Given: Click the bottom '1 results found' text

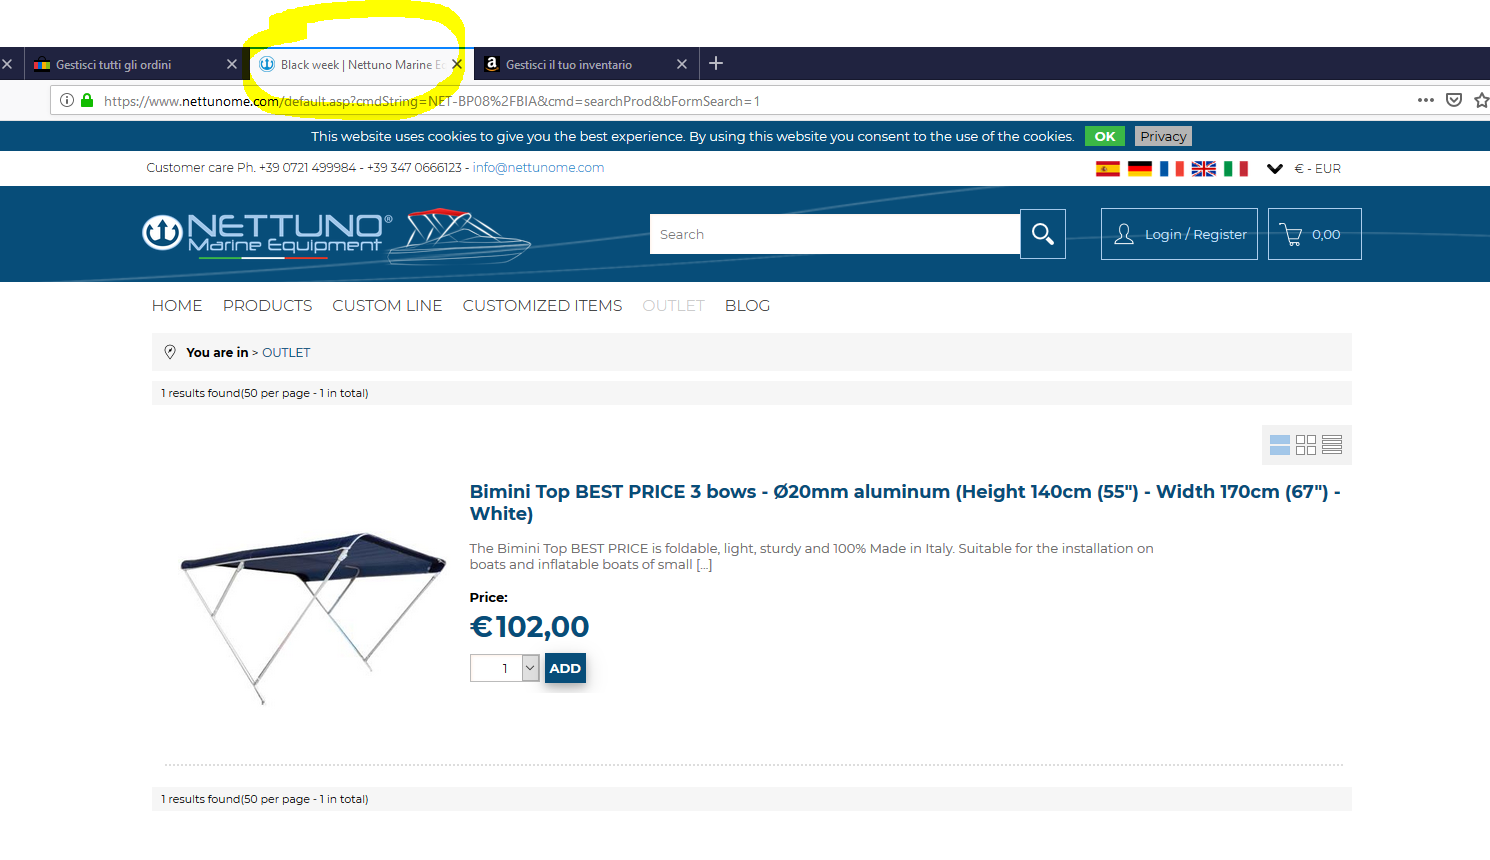Looking at the screenshot, I should (x=265, y=799).
